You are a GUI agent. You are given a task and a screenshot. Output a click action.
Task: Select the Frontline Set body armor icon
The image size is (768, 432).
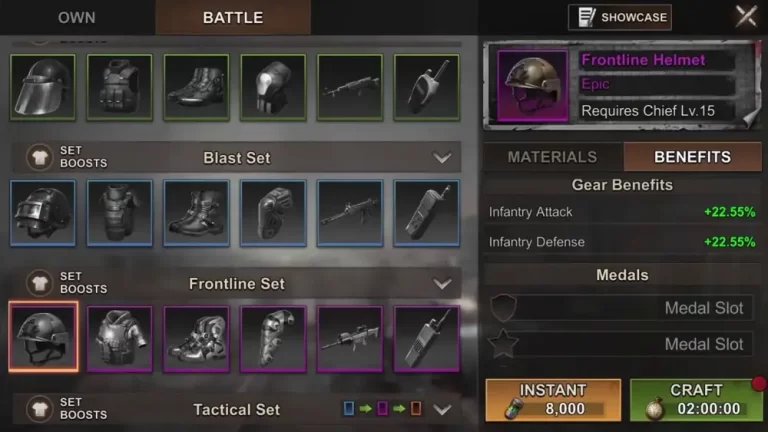[120, 338]
